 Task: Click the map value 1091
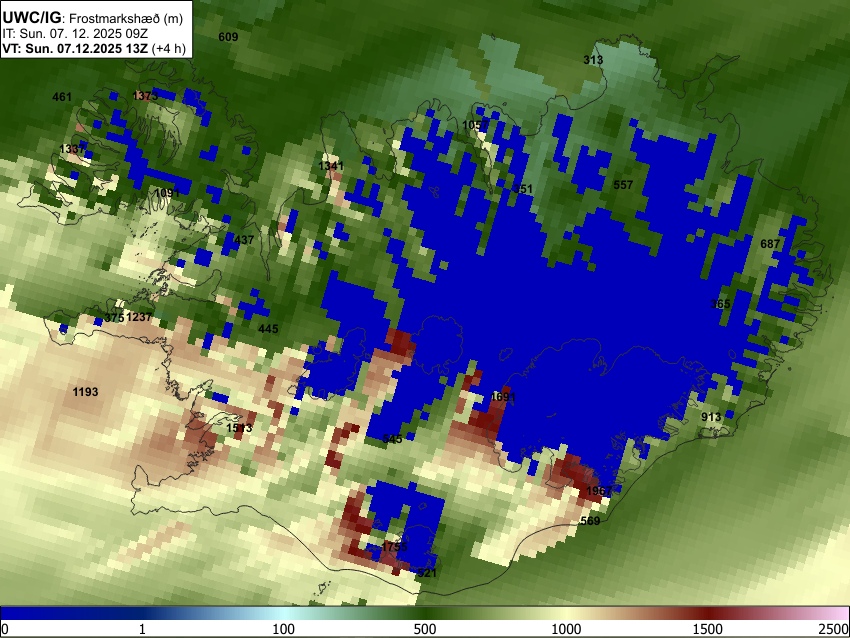coord(167,193)
